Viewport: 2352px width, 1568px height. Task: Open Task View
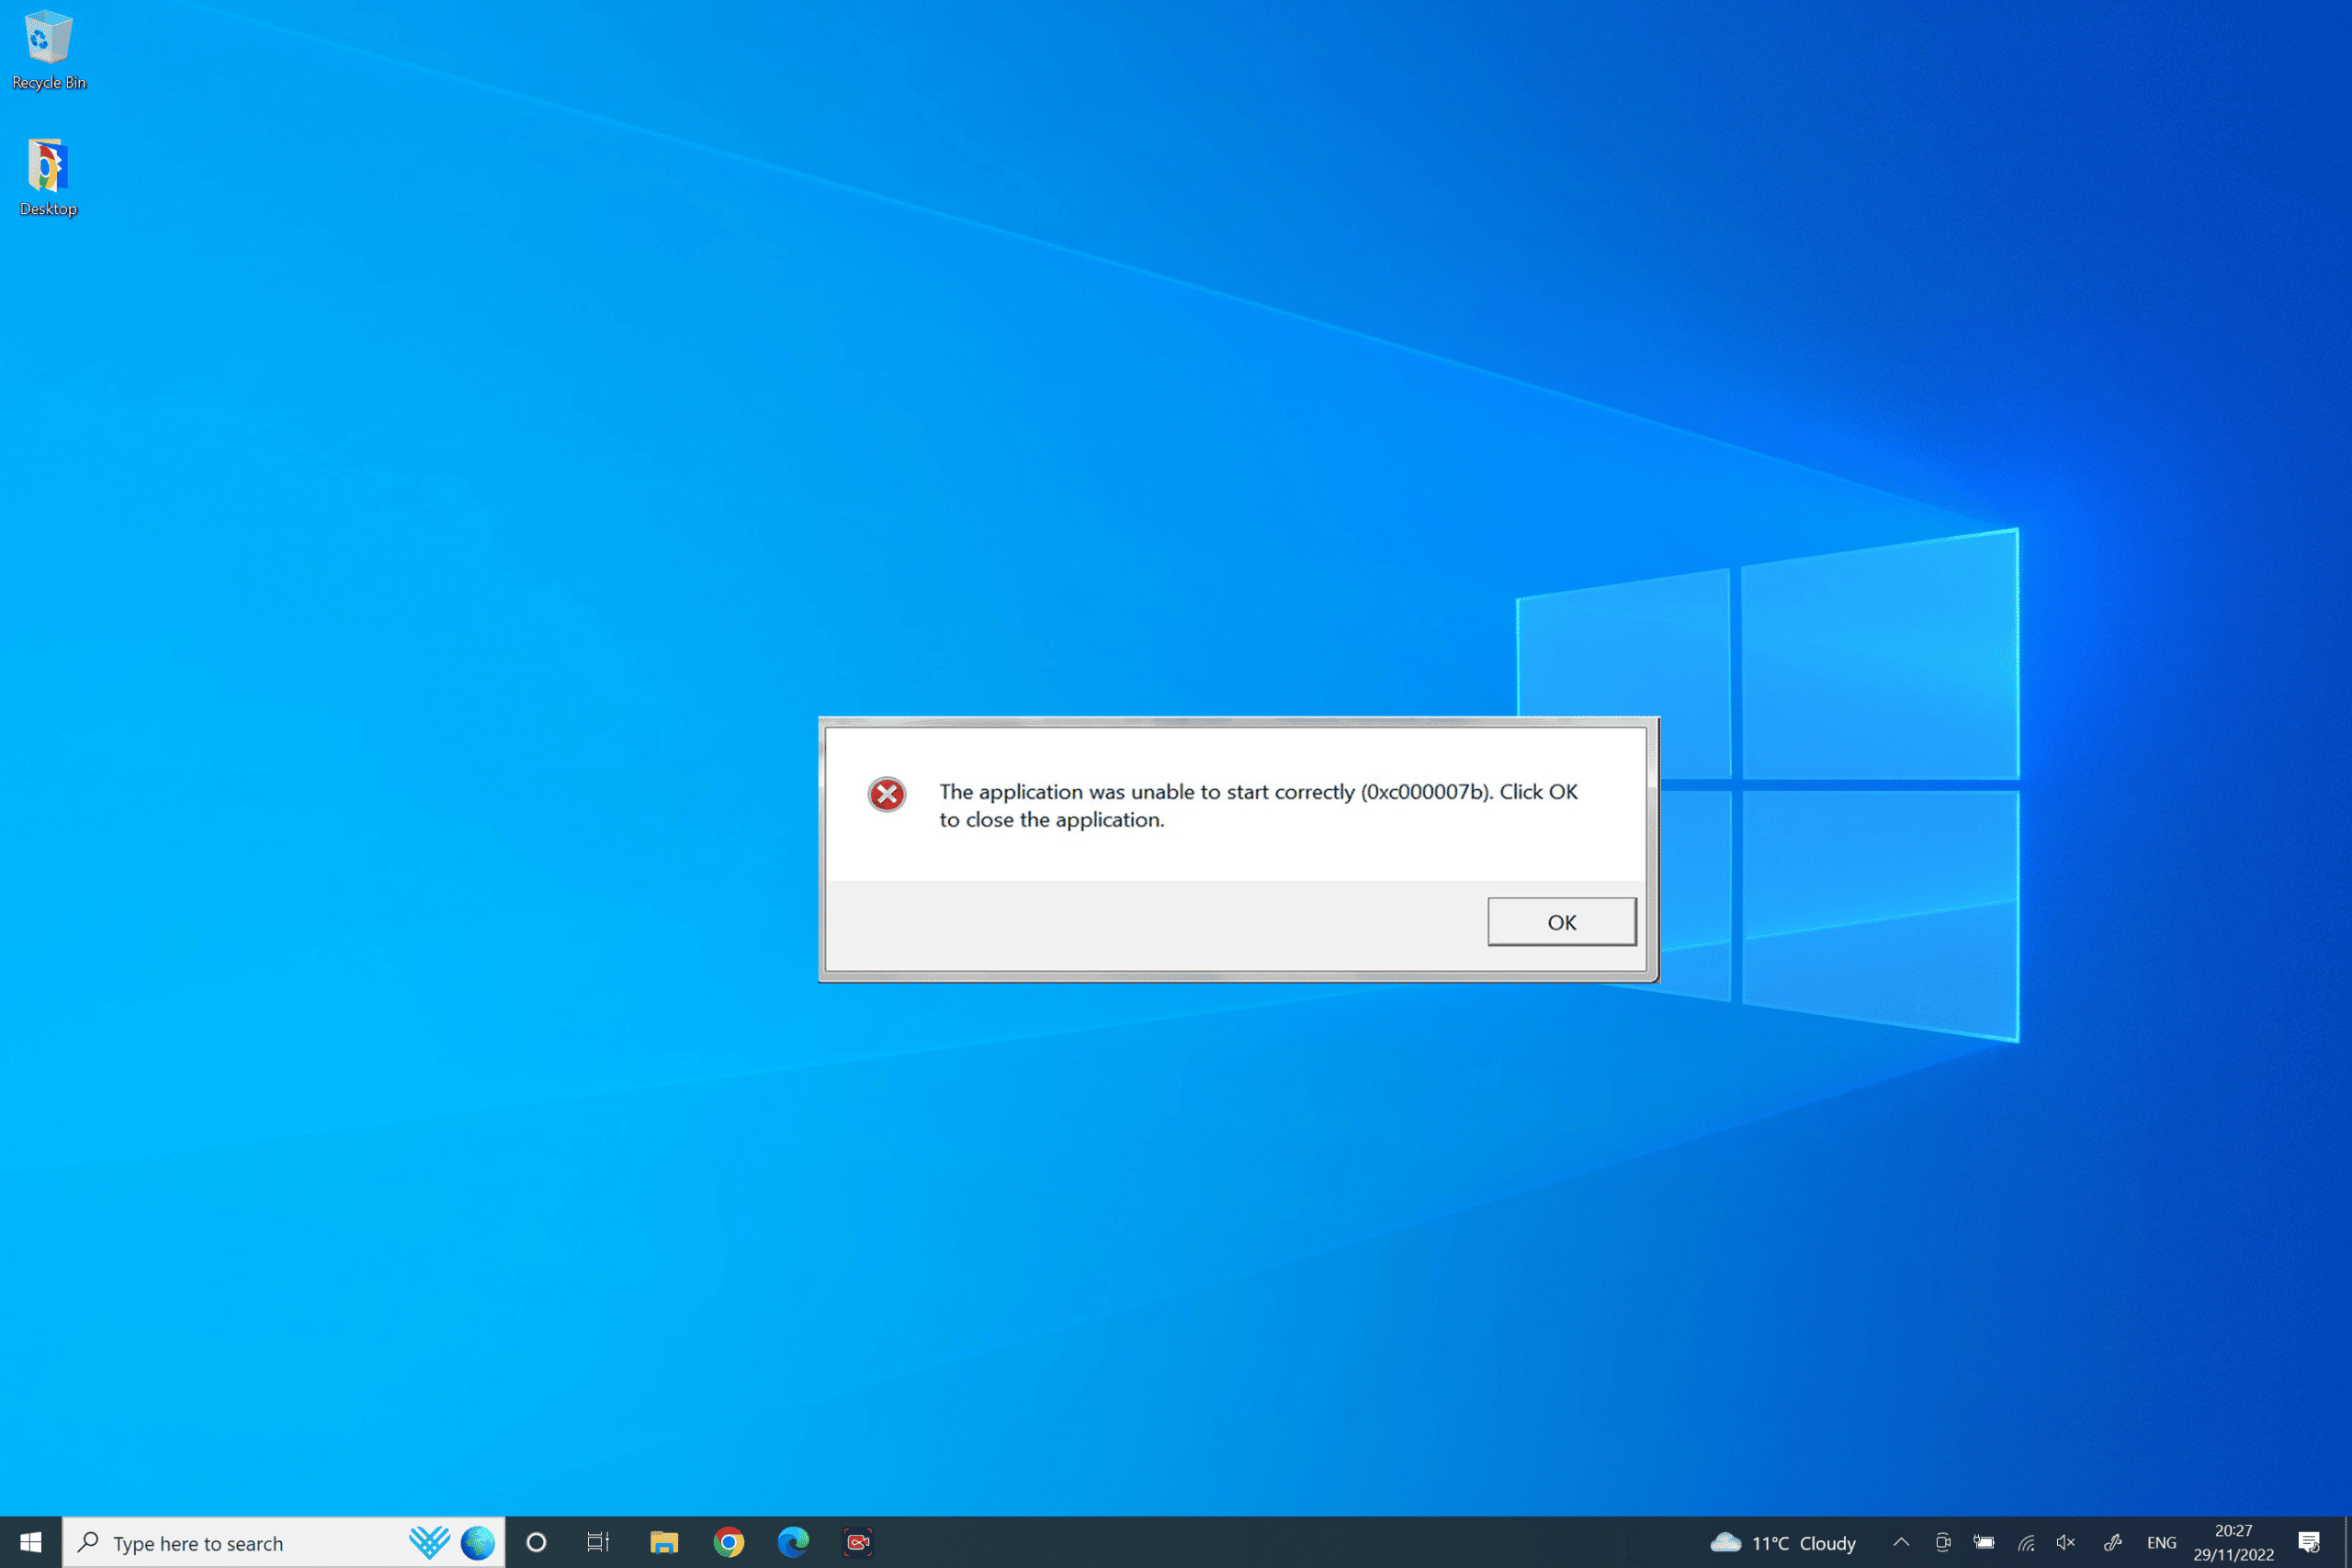pos(597,1542)
